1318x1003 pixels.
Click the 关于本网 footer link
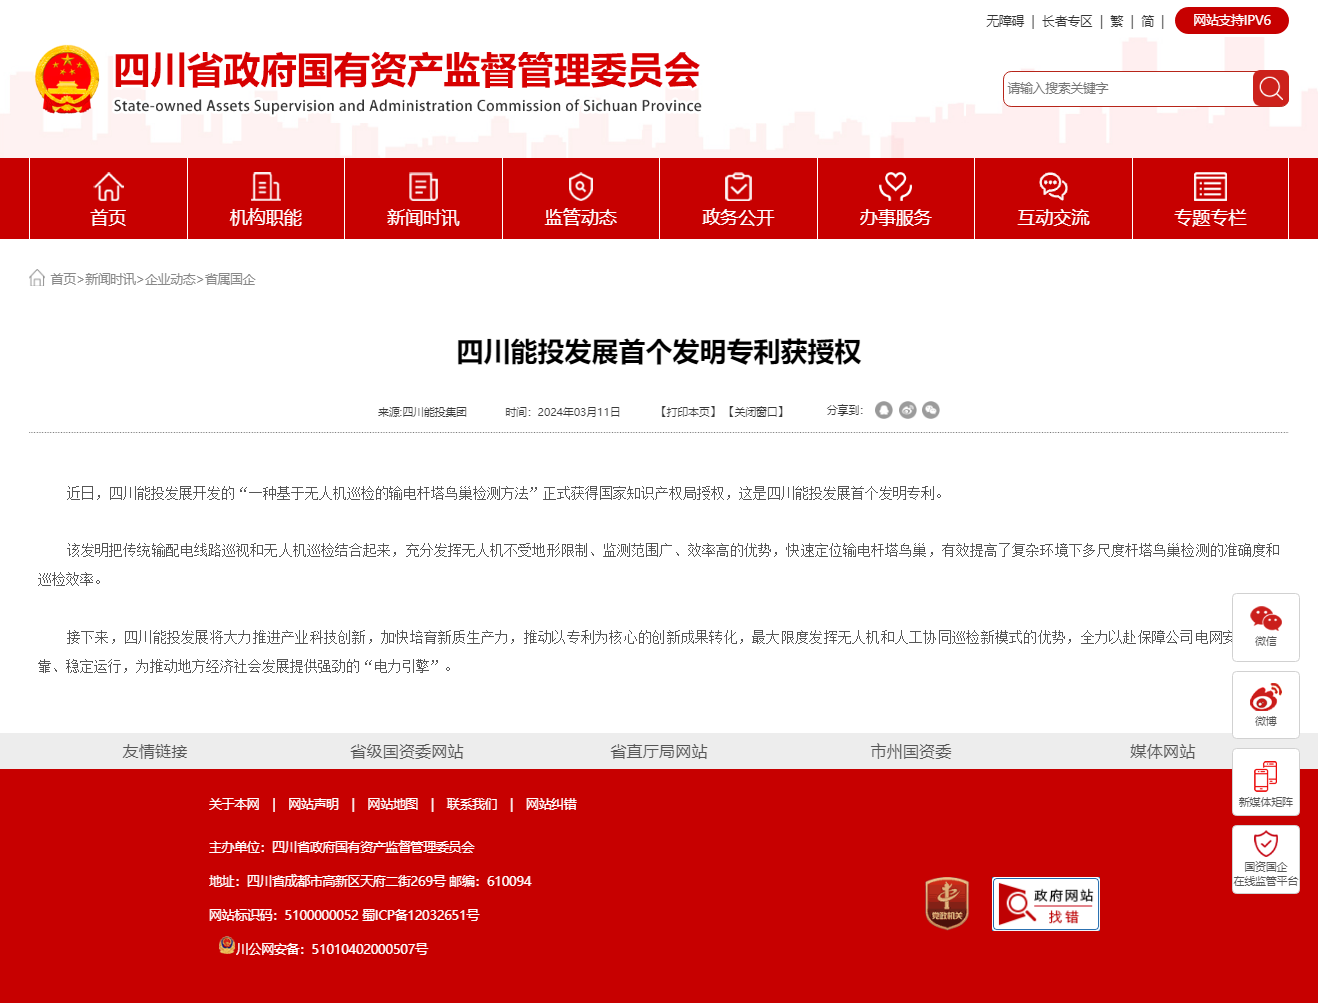[234, 804]
